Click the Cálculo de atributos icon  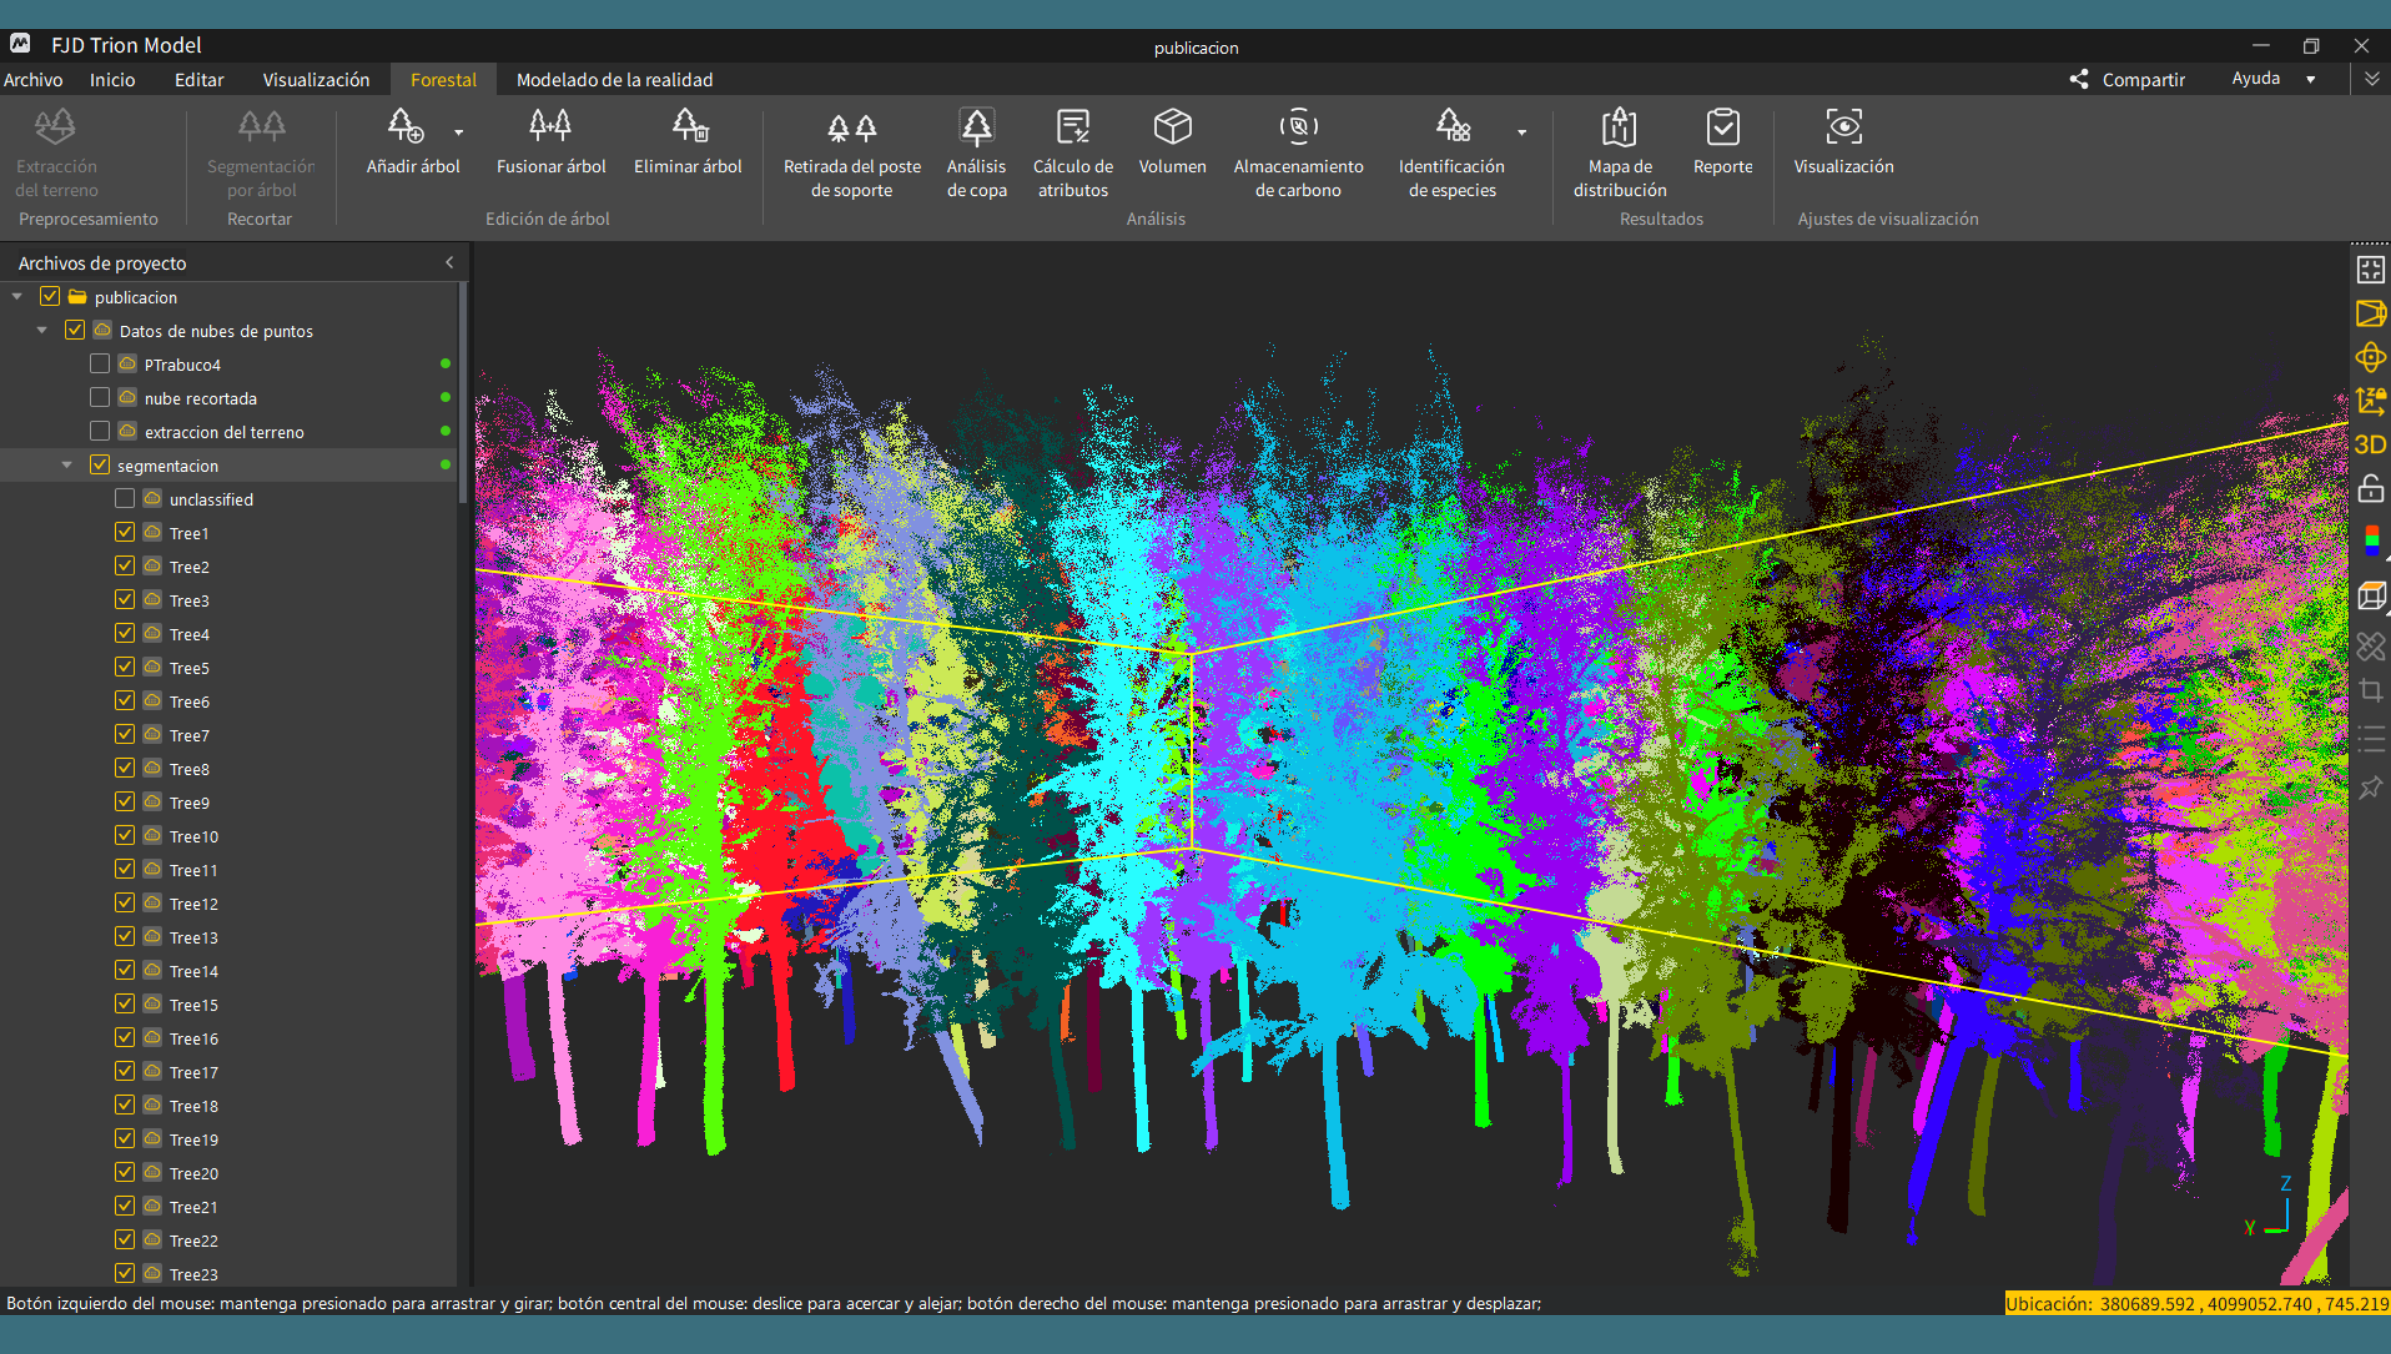pos(1072,126)
